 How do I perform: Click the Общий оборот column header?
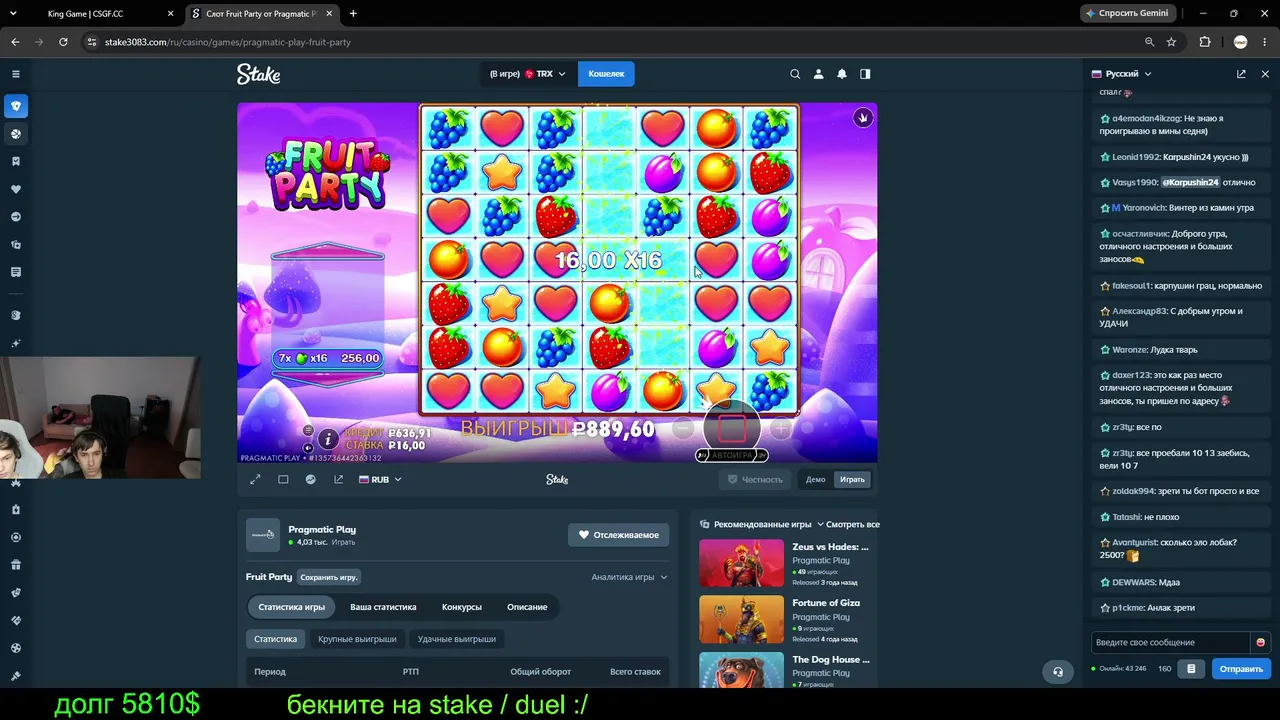pyautogui.click(x=541, y=672)
